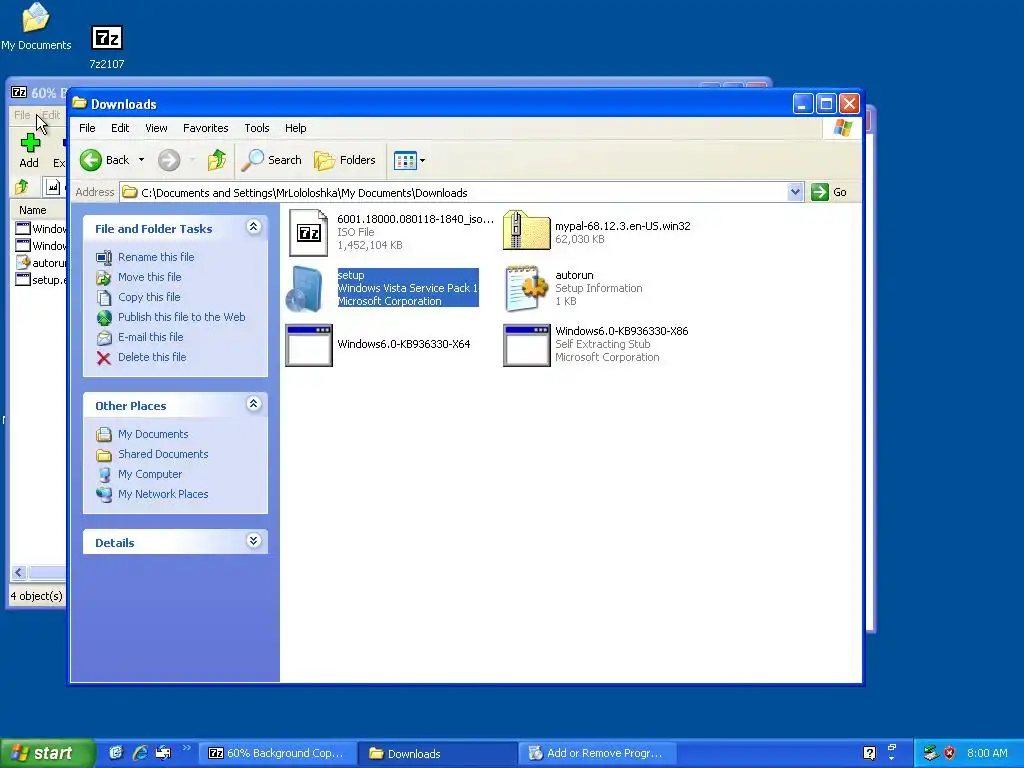This screenshot has height=768, width=1024.
Task: Switch to Downloads taskbar button
Action: (x=438, y=753)
